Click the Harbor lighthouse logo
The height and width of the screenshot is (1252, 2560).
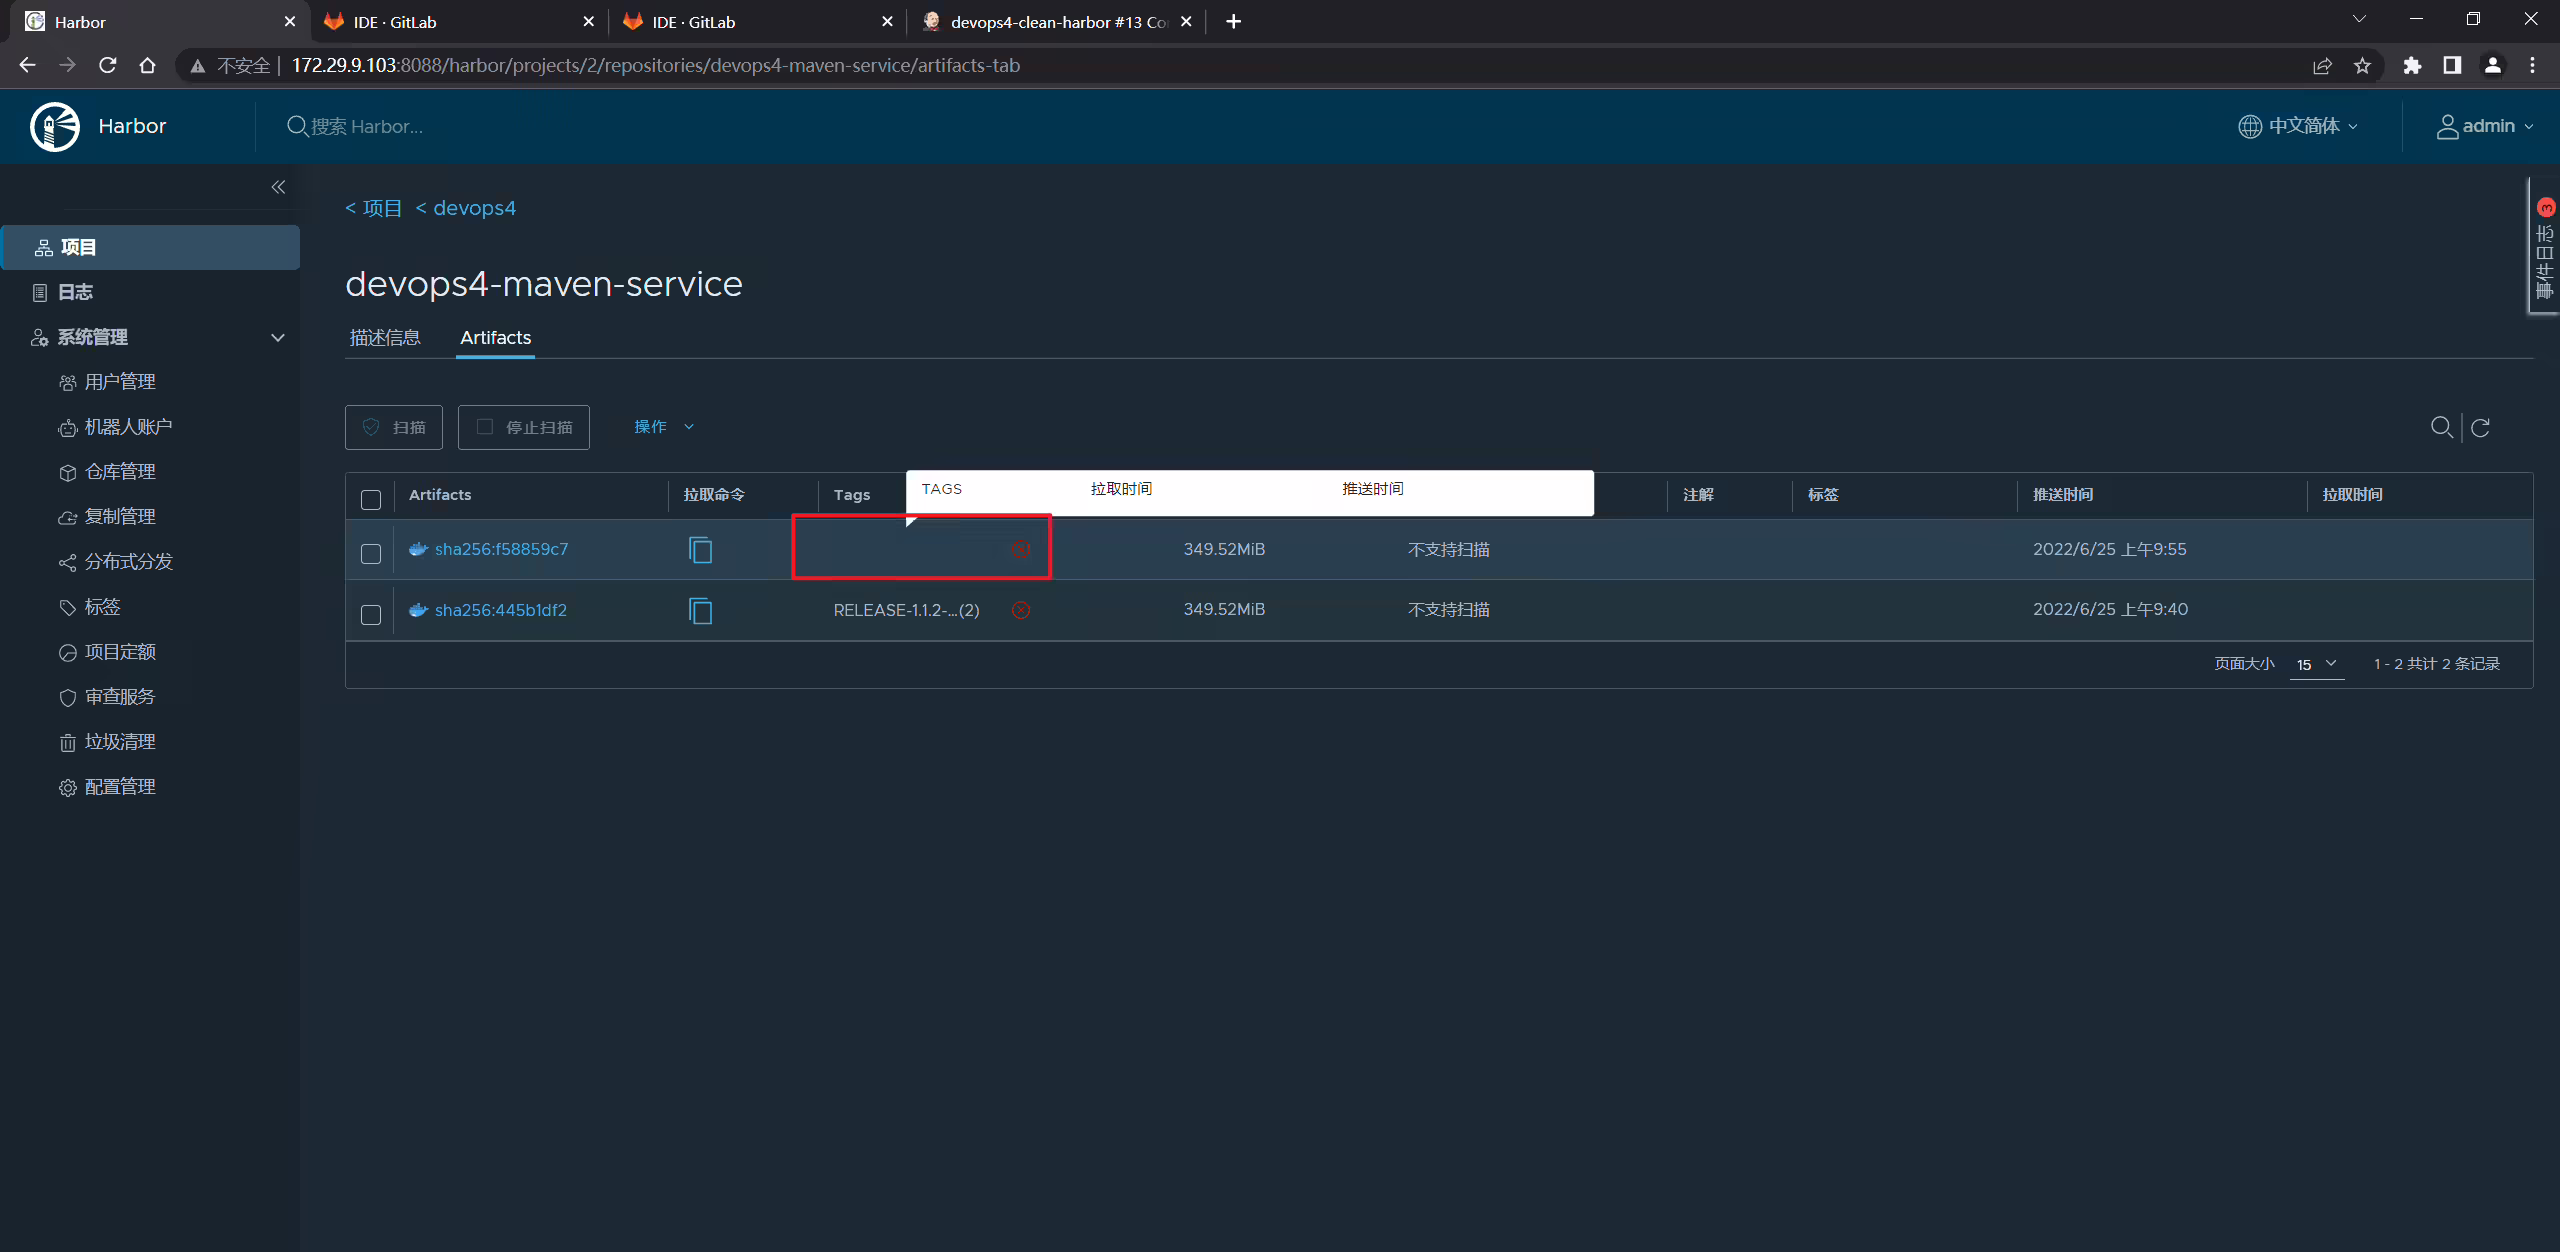pos(55,126)
